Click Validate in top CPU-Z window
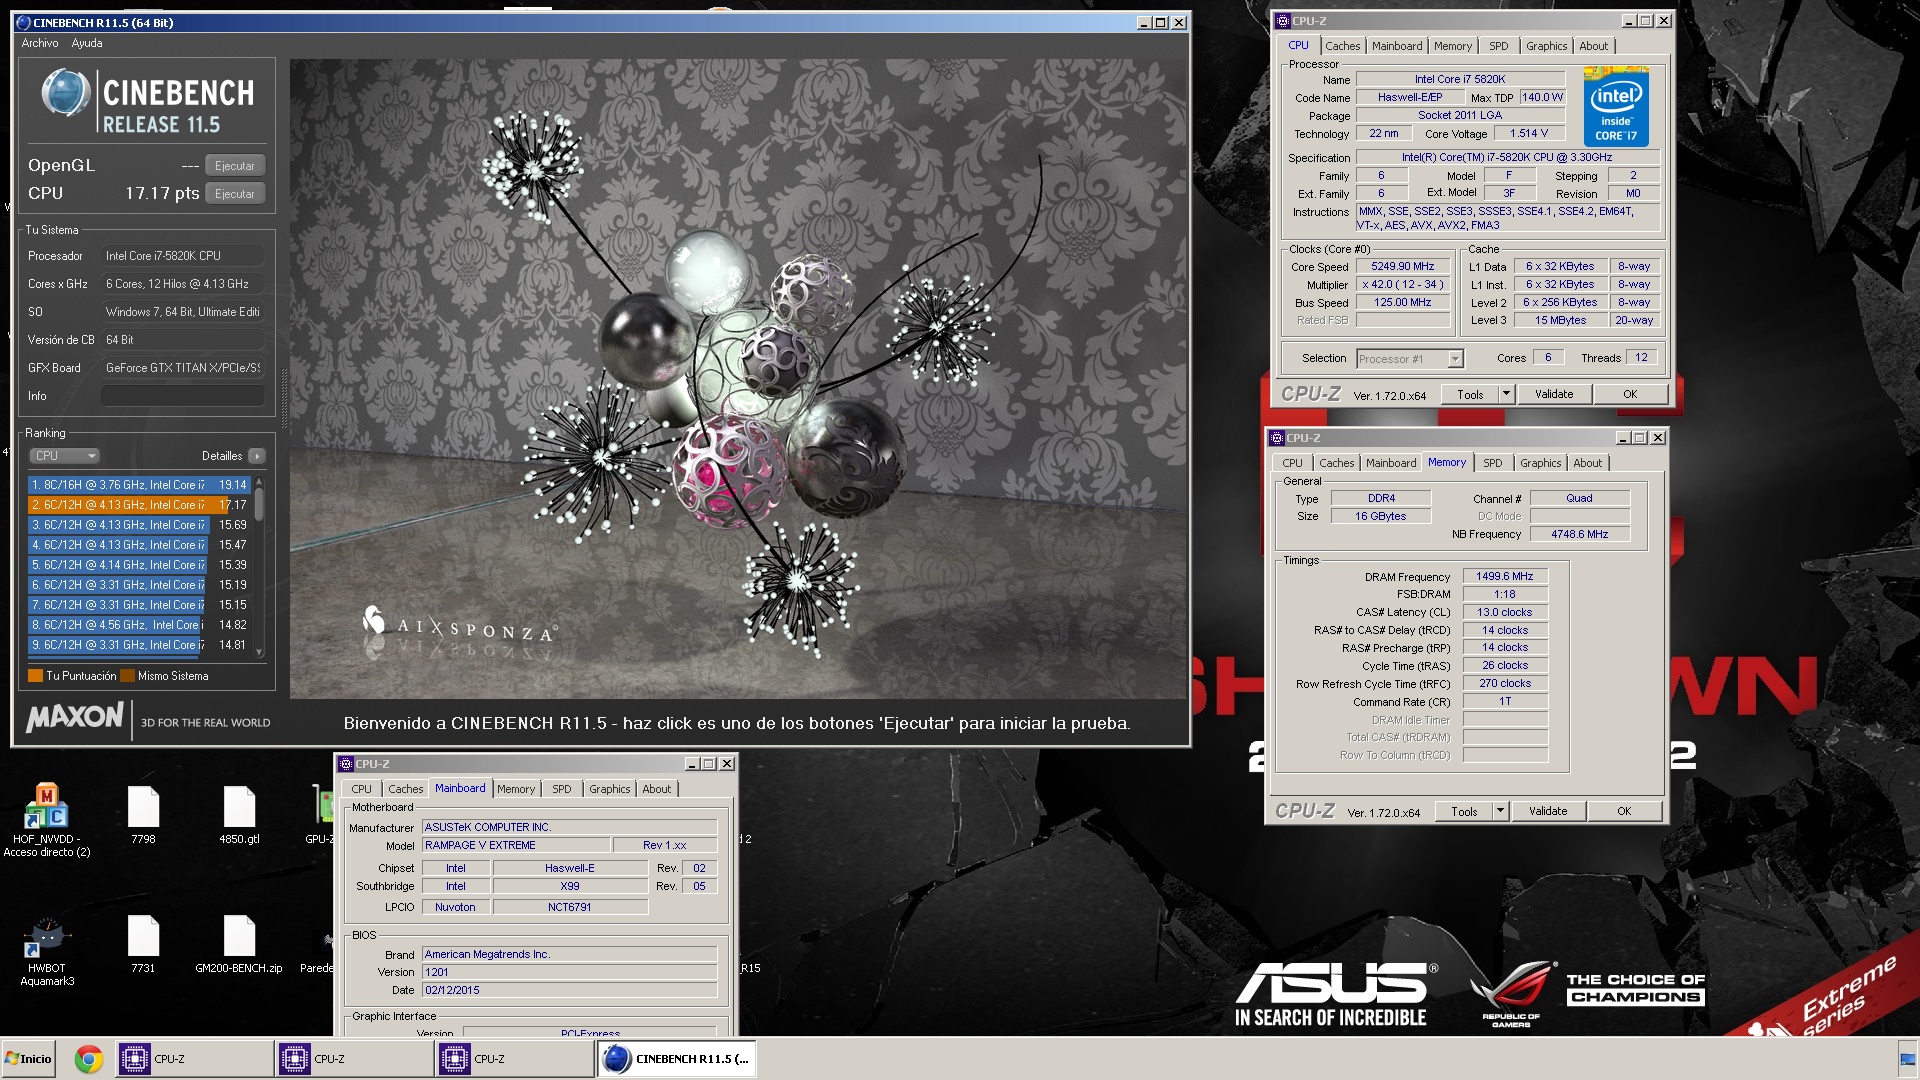1920x1080 pixels. 1554,394
